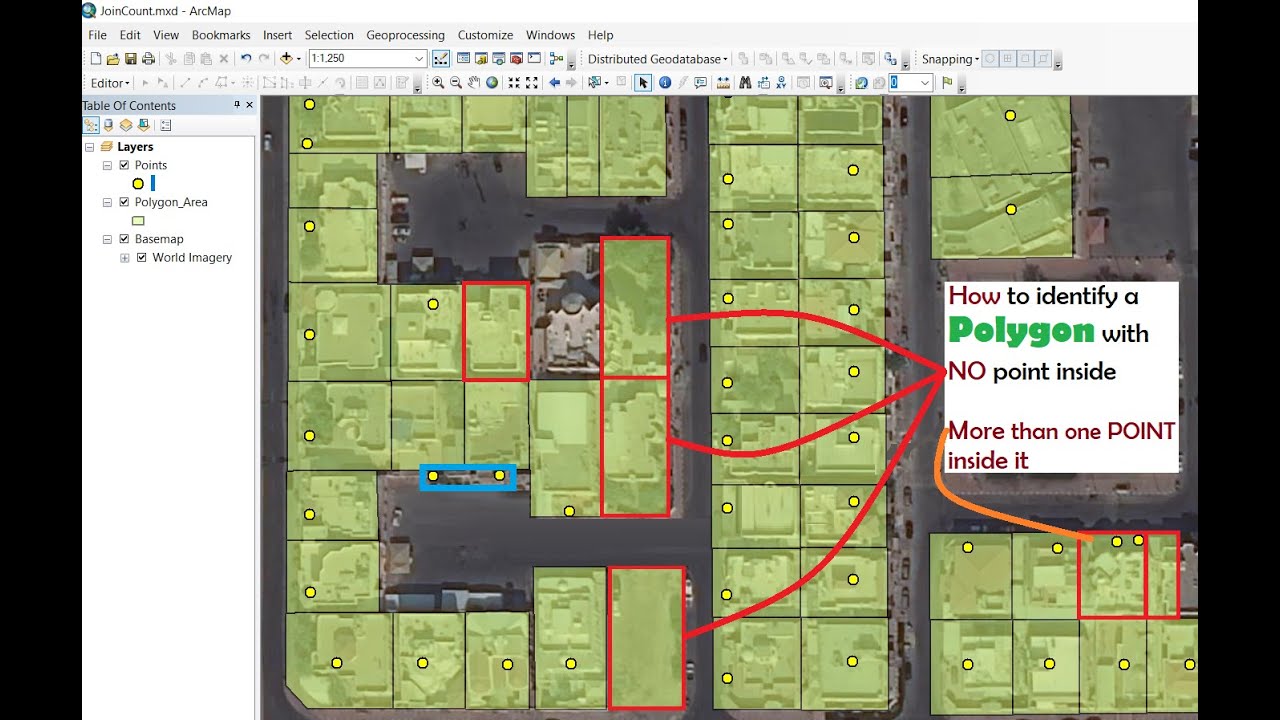Select the Identify tool icon
The image size is (1280, 720).
pos(665,83)
